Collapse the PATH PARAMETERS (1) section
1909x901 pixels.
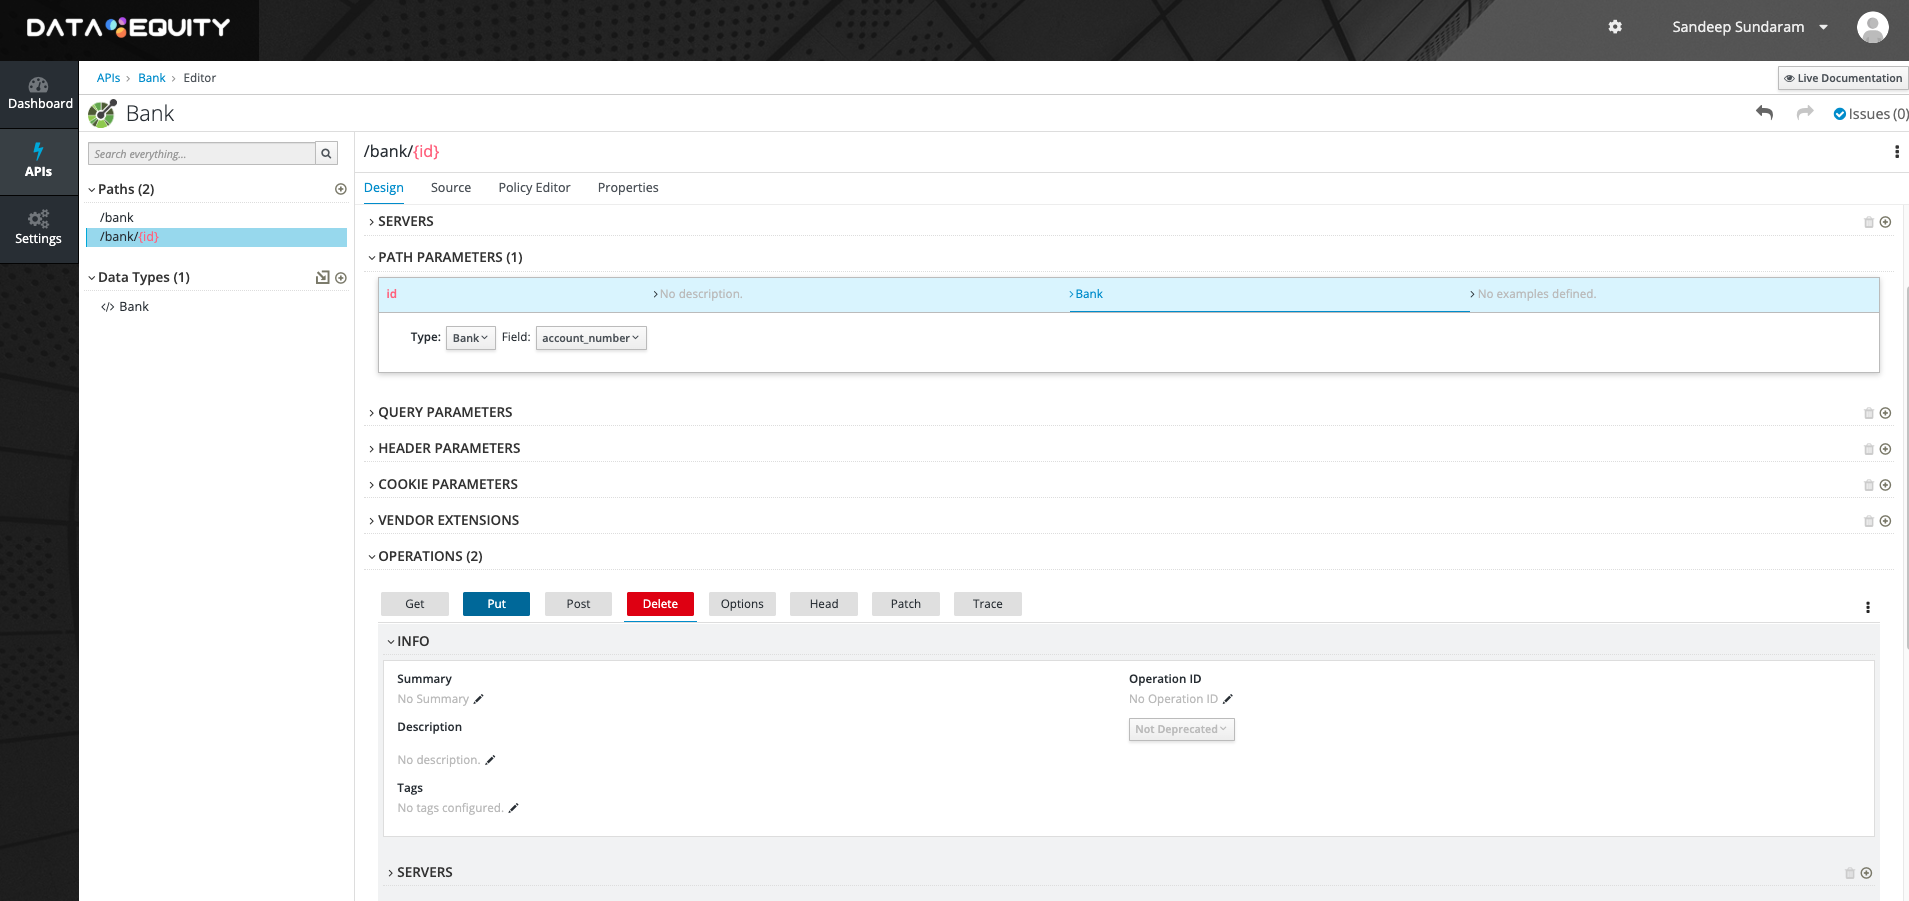click(445, 257)
